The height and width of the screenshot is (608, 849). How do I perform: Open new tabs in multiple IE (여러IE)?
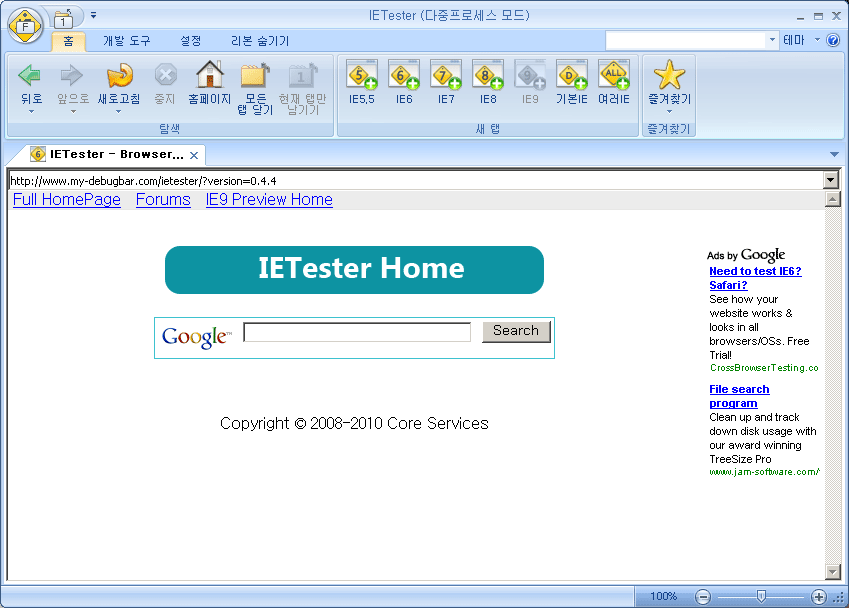(614, 76)
